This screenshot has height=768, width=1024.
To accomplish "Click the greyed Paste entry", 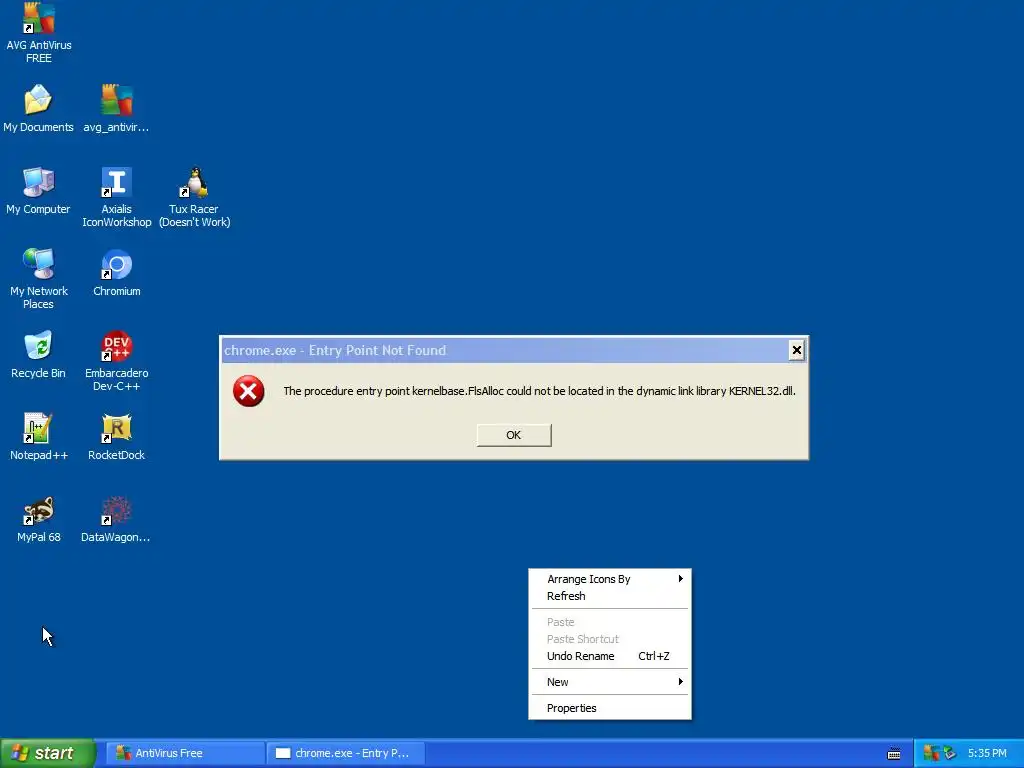I will point(610,622).
